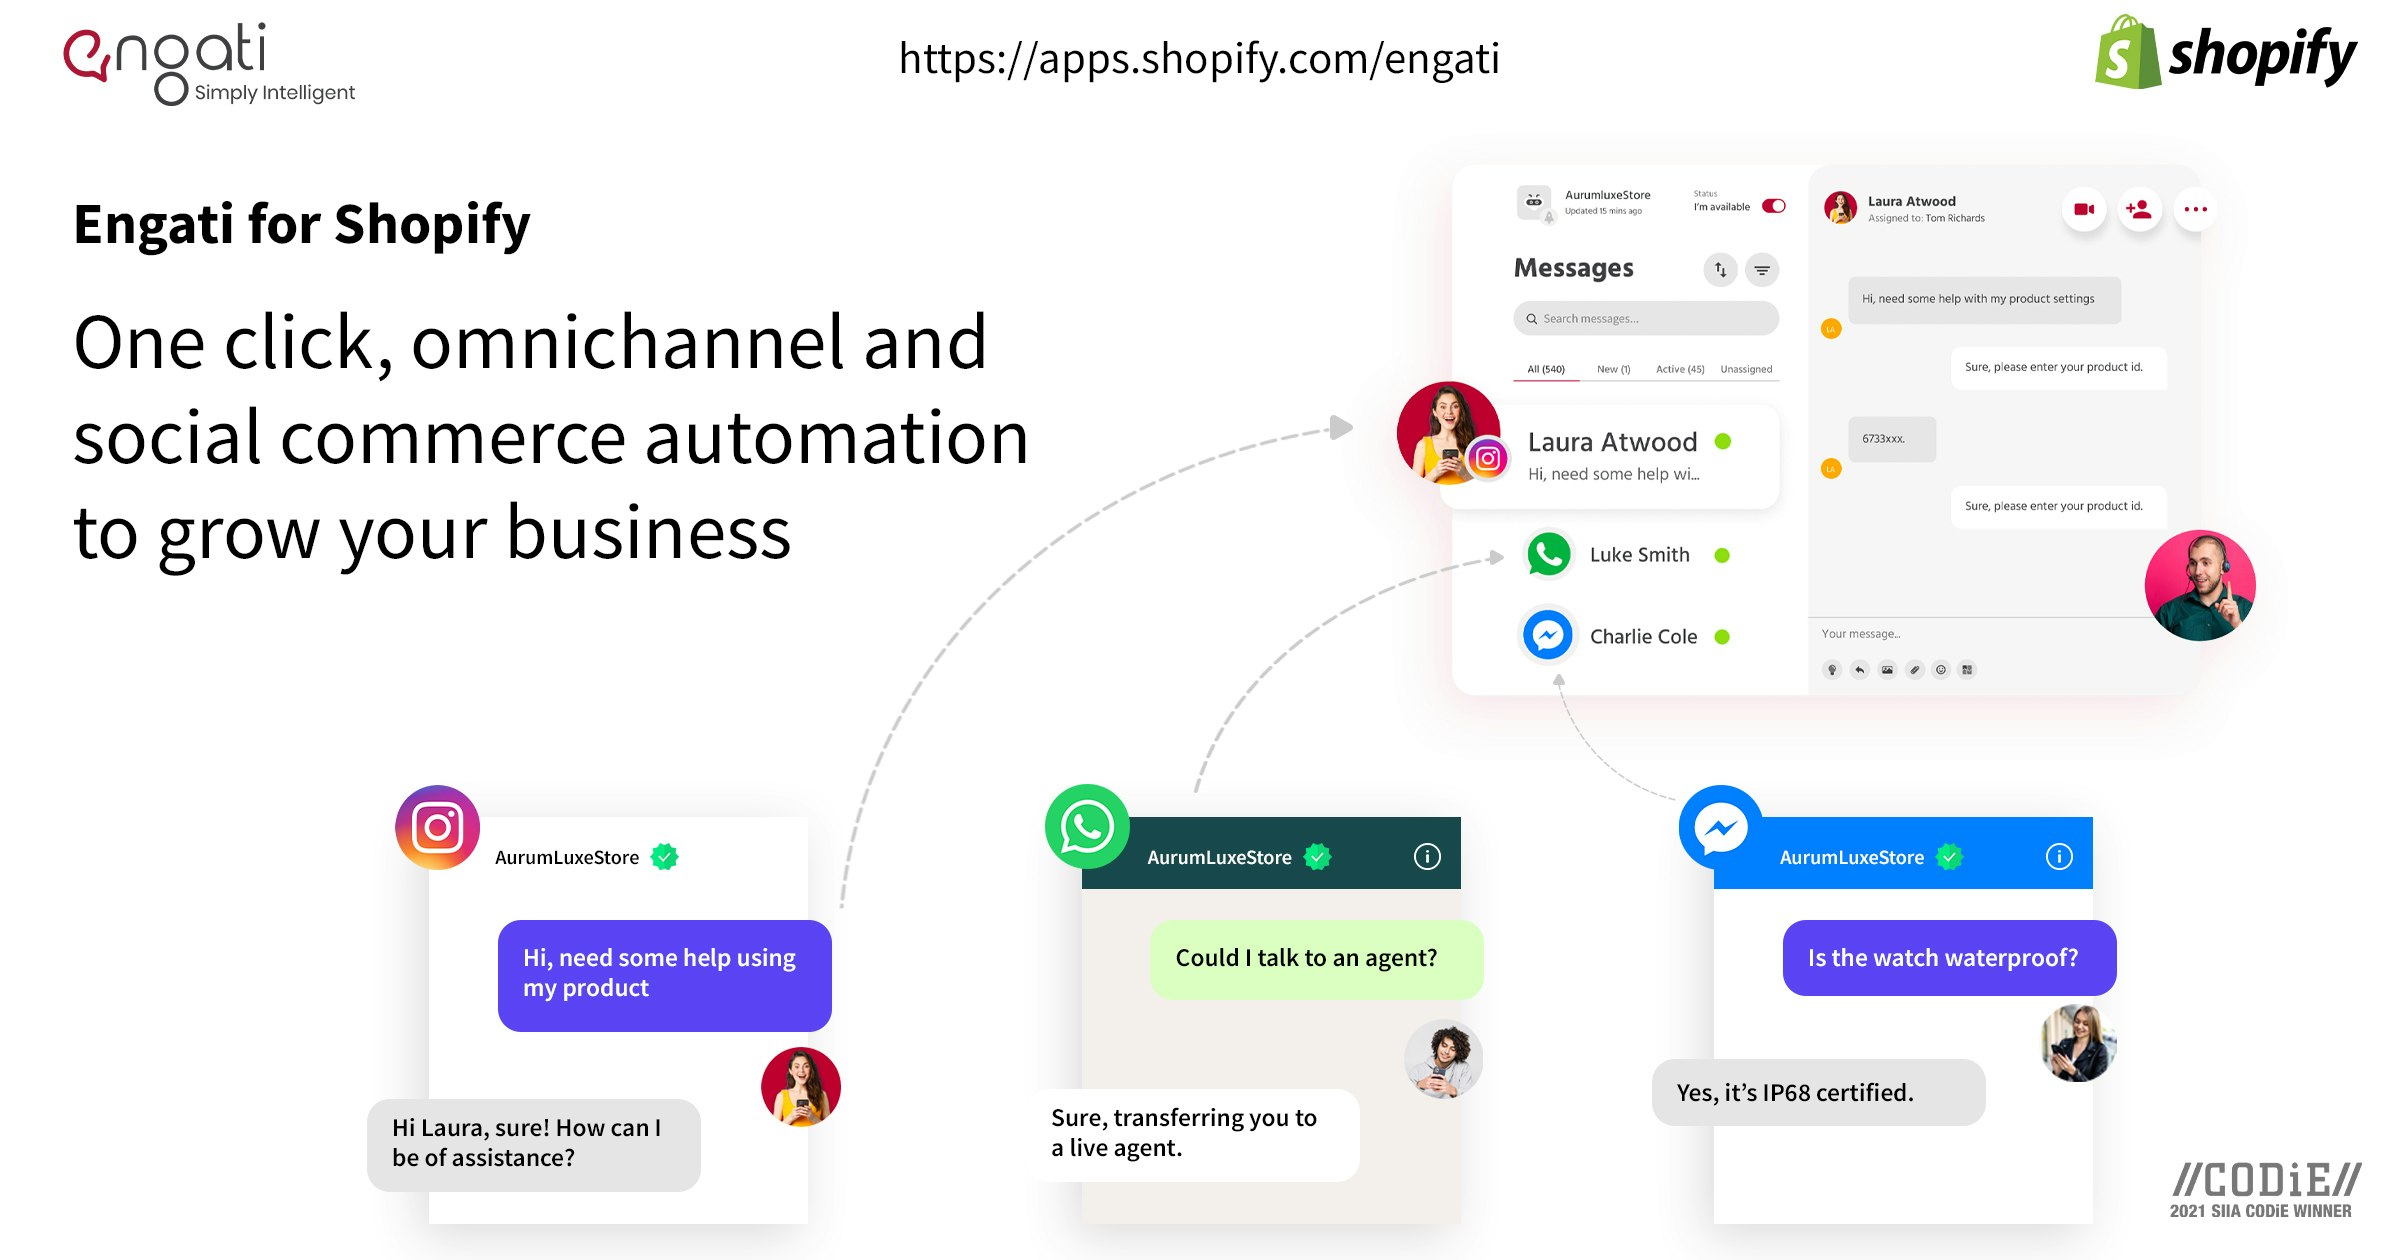Click the image attachment icon in composer

pos(1887,670)
